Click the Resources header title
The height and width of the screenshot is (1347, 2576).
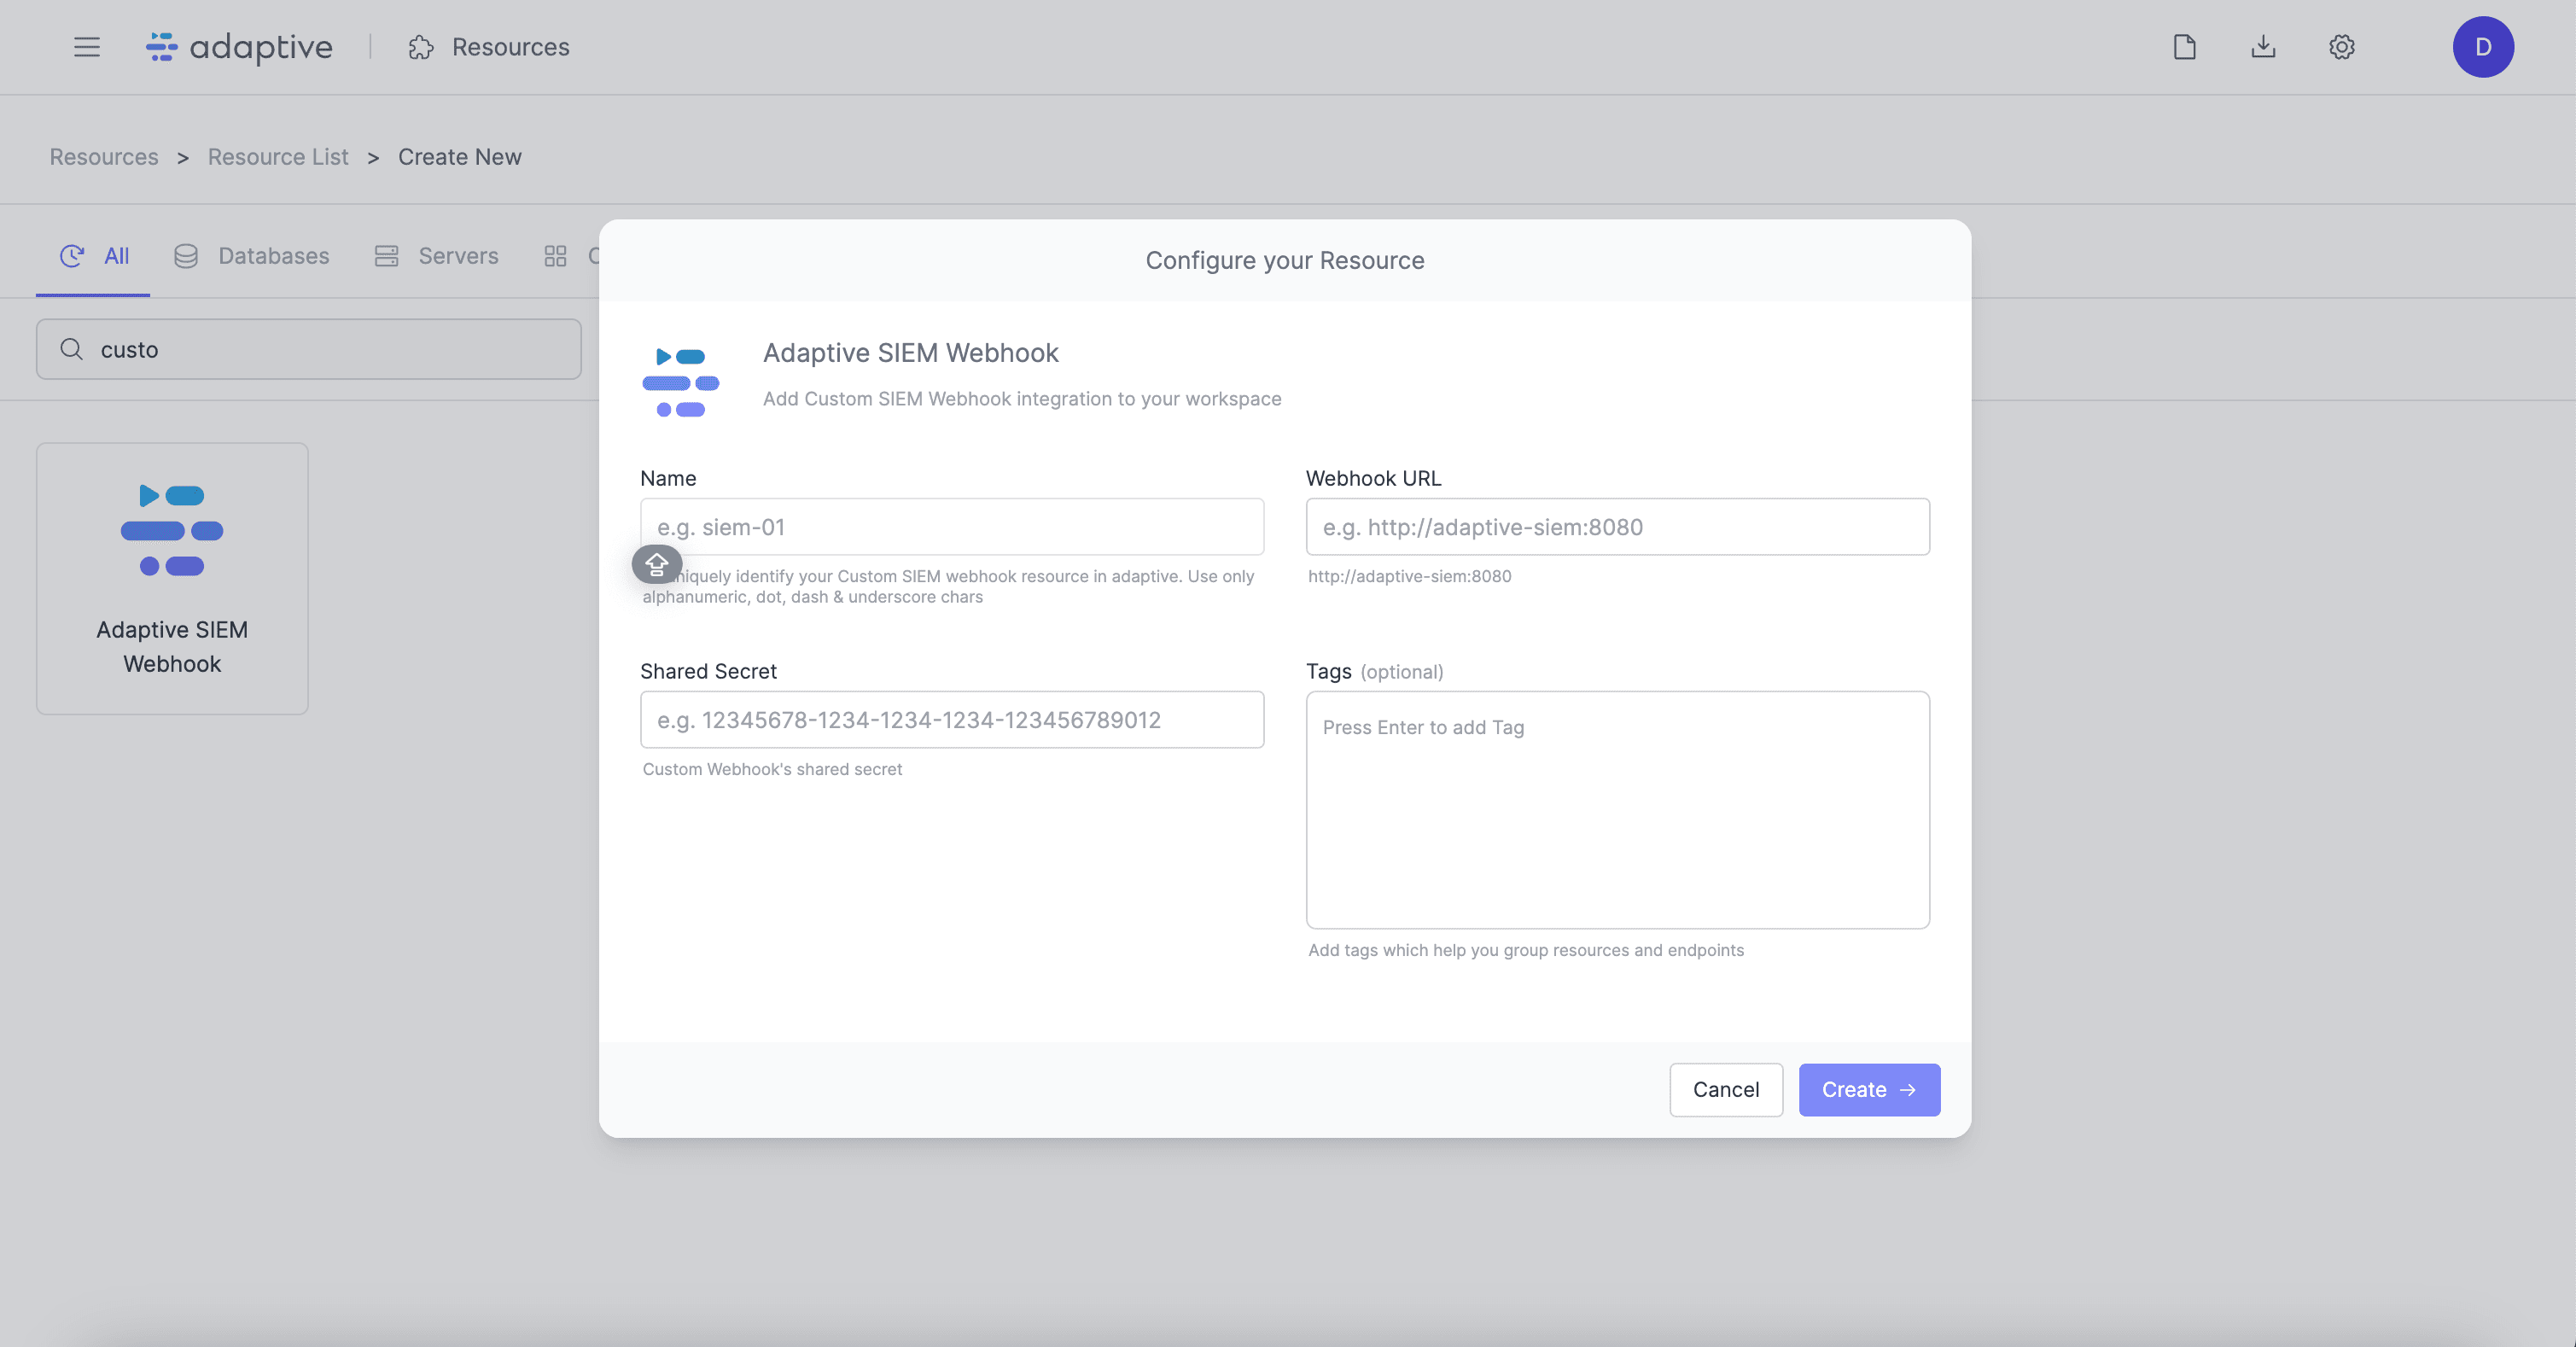pos(511,47)
